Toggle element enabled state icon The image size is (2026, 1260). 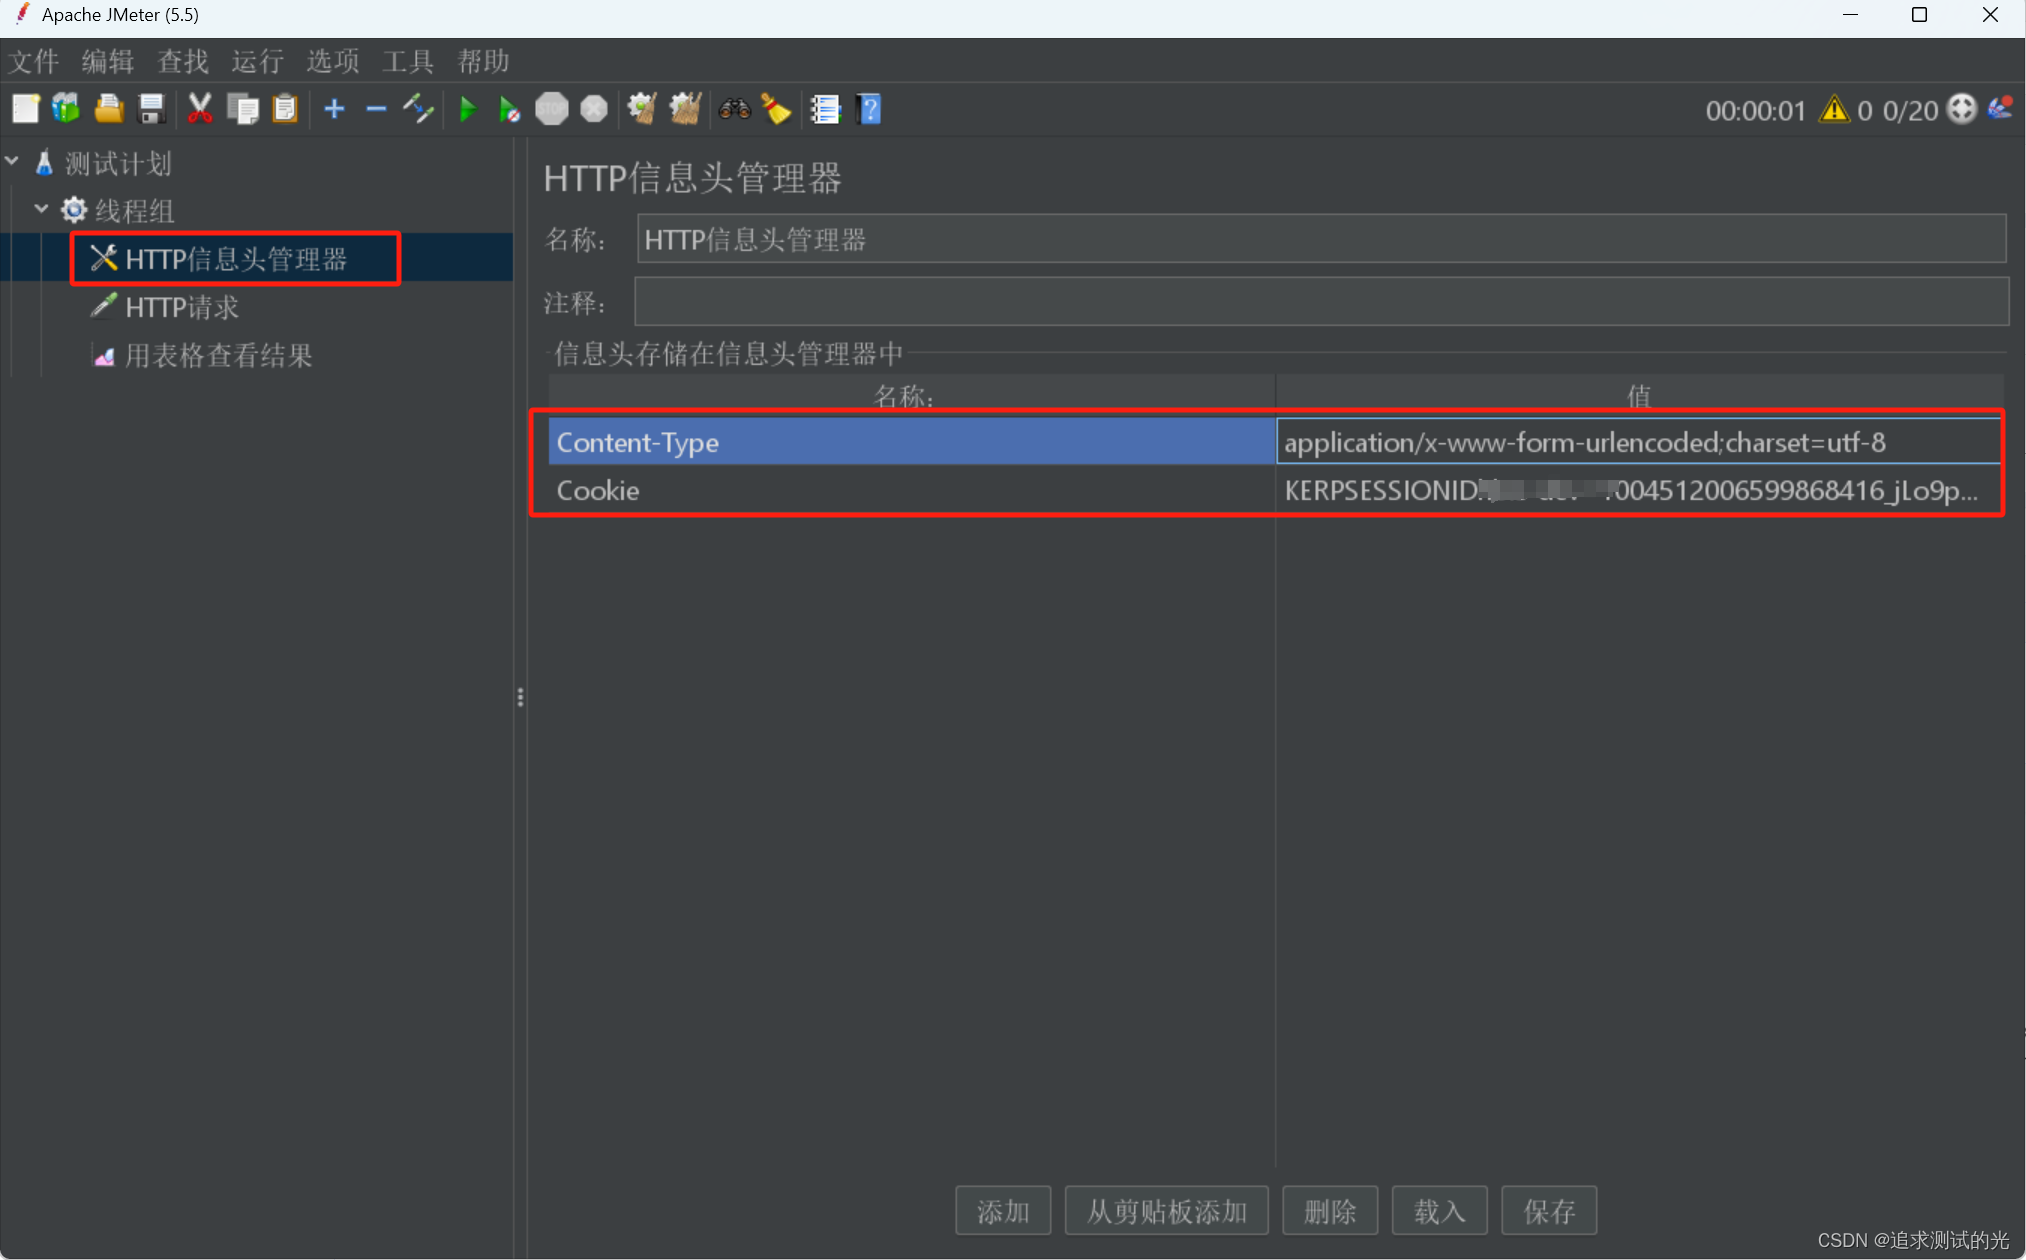click(418, 109)
